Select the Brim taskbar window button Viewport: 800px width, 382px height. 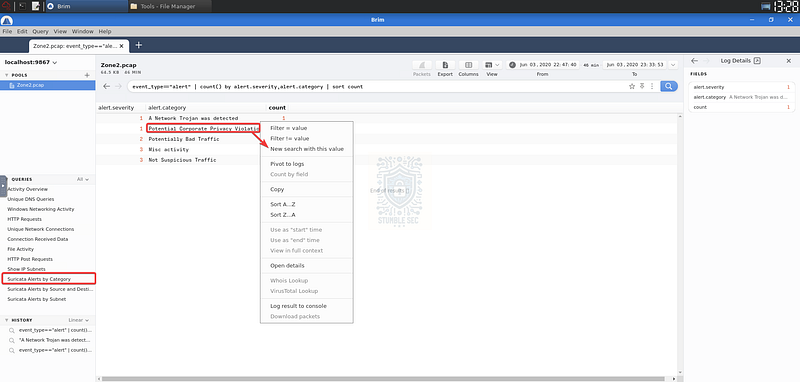tap(86, 6)
